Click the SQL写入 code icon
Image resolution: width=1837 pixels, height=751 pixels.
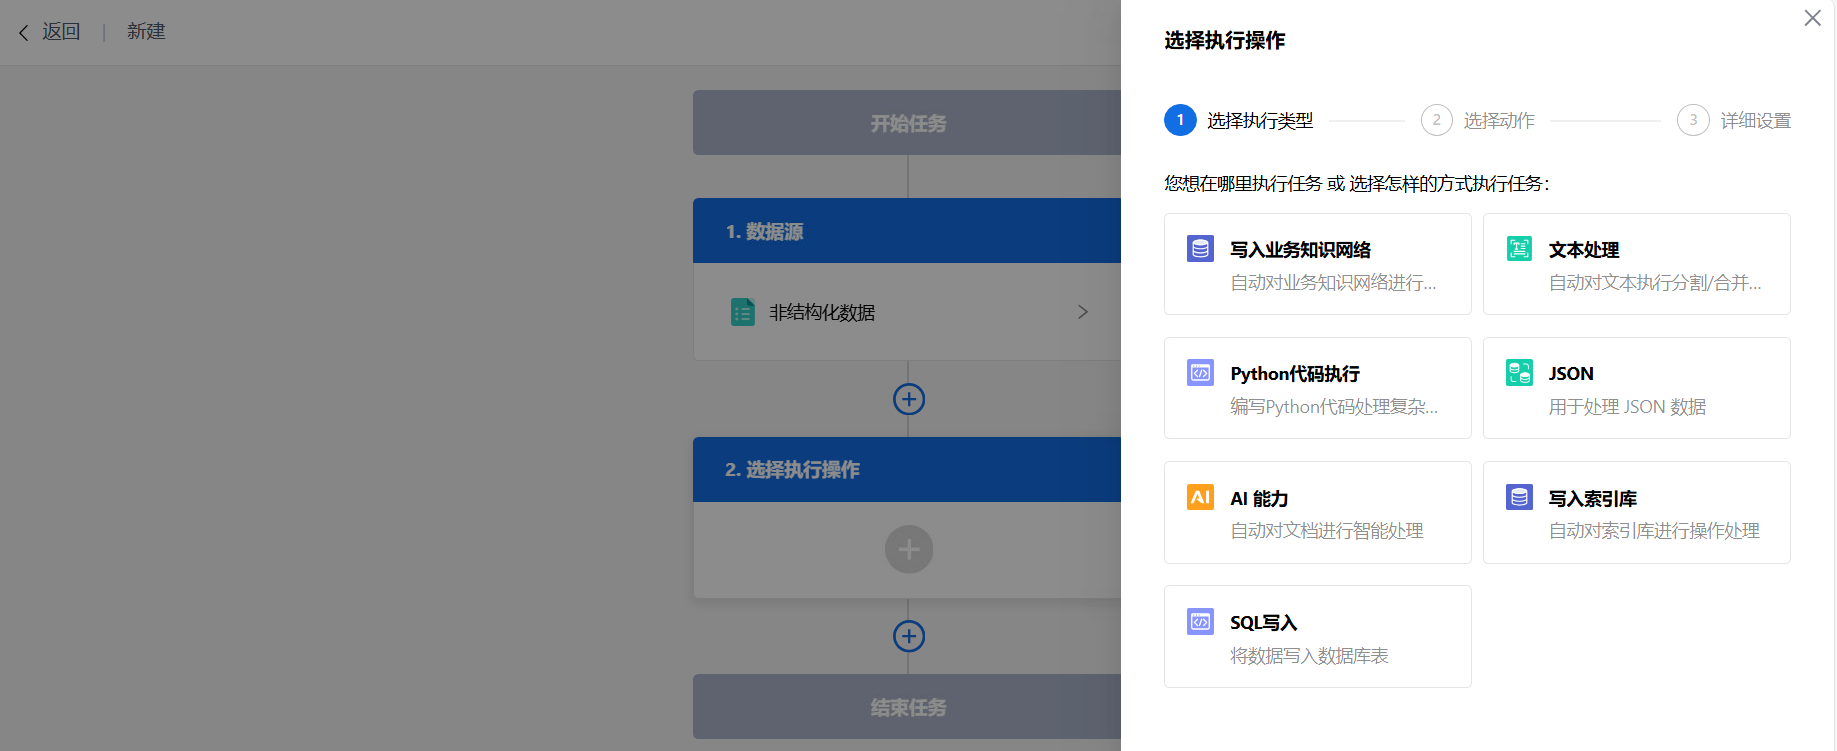click(x=1200, y=621)
